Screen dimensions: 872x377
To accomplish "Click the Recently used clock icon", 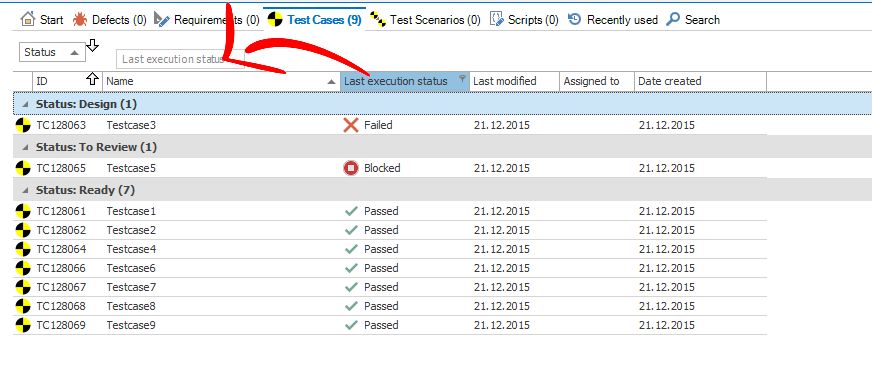I will click(x=575, y=19).
